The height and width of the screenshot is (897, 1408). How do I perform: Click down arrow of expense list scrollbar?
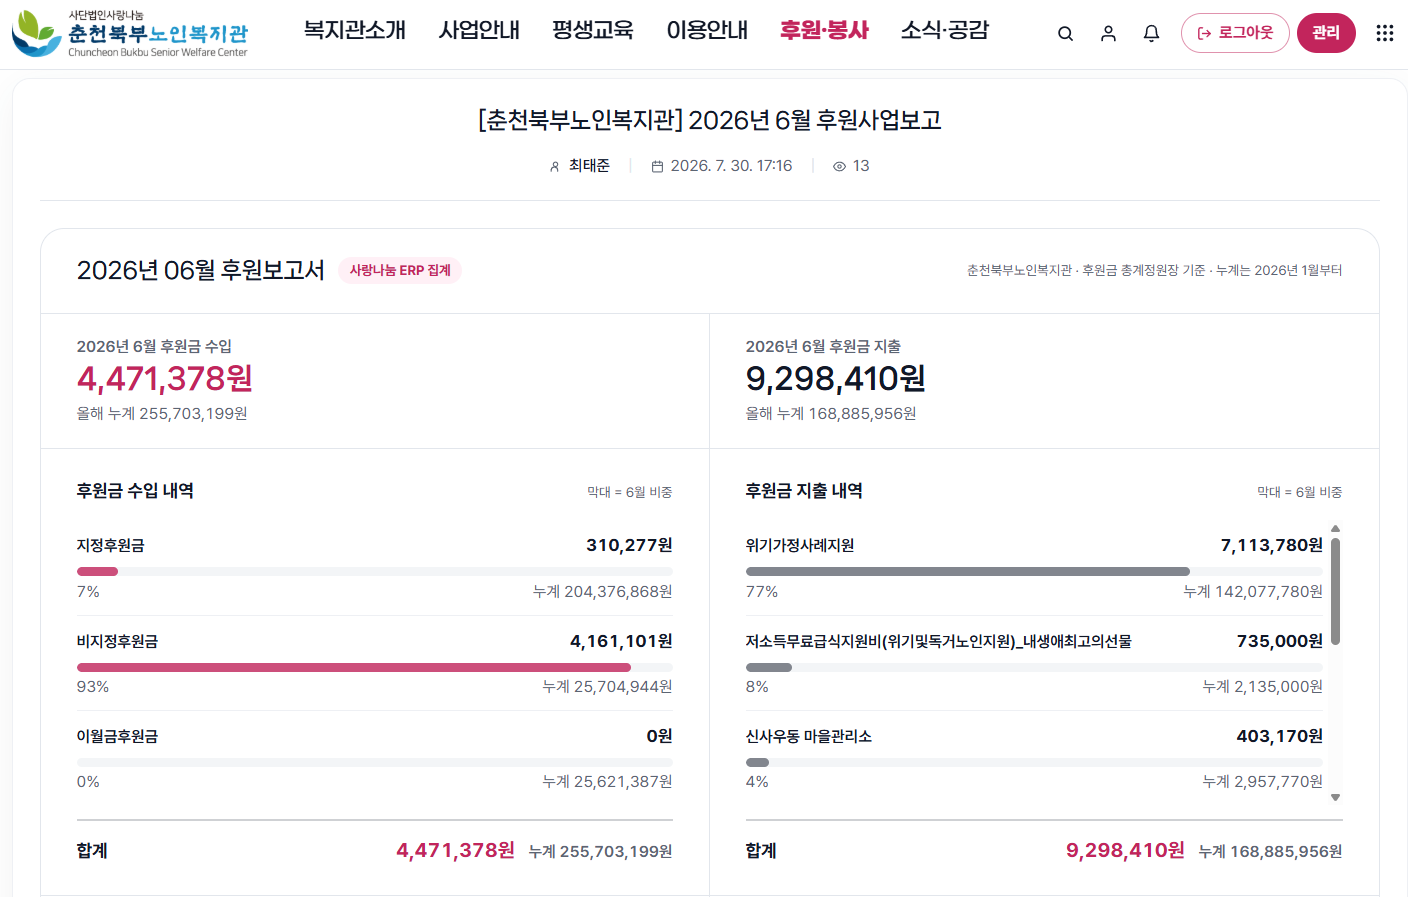(x=1335, y=798)
